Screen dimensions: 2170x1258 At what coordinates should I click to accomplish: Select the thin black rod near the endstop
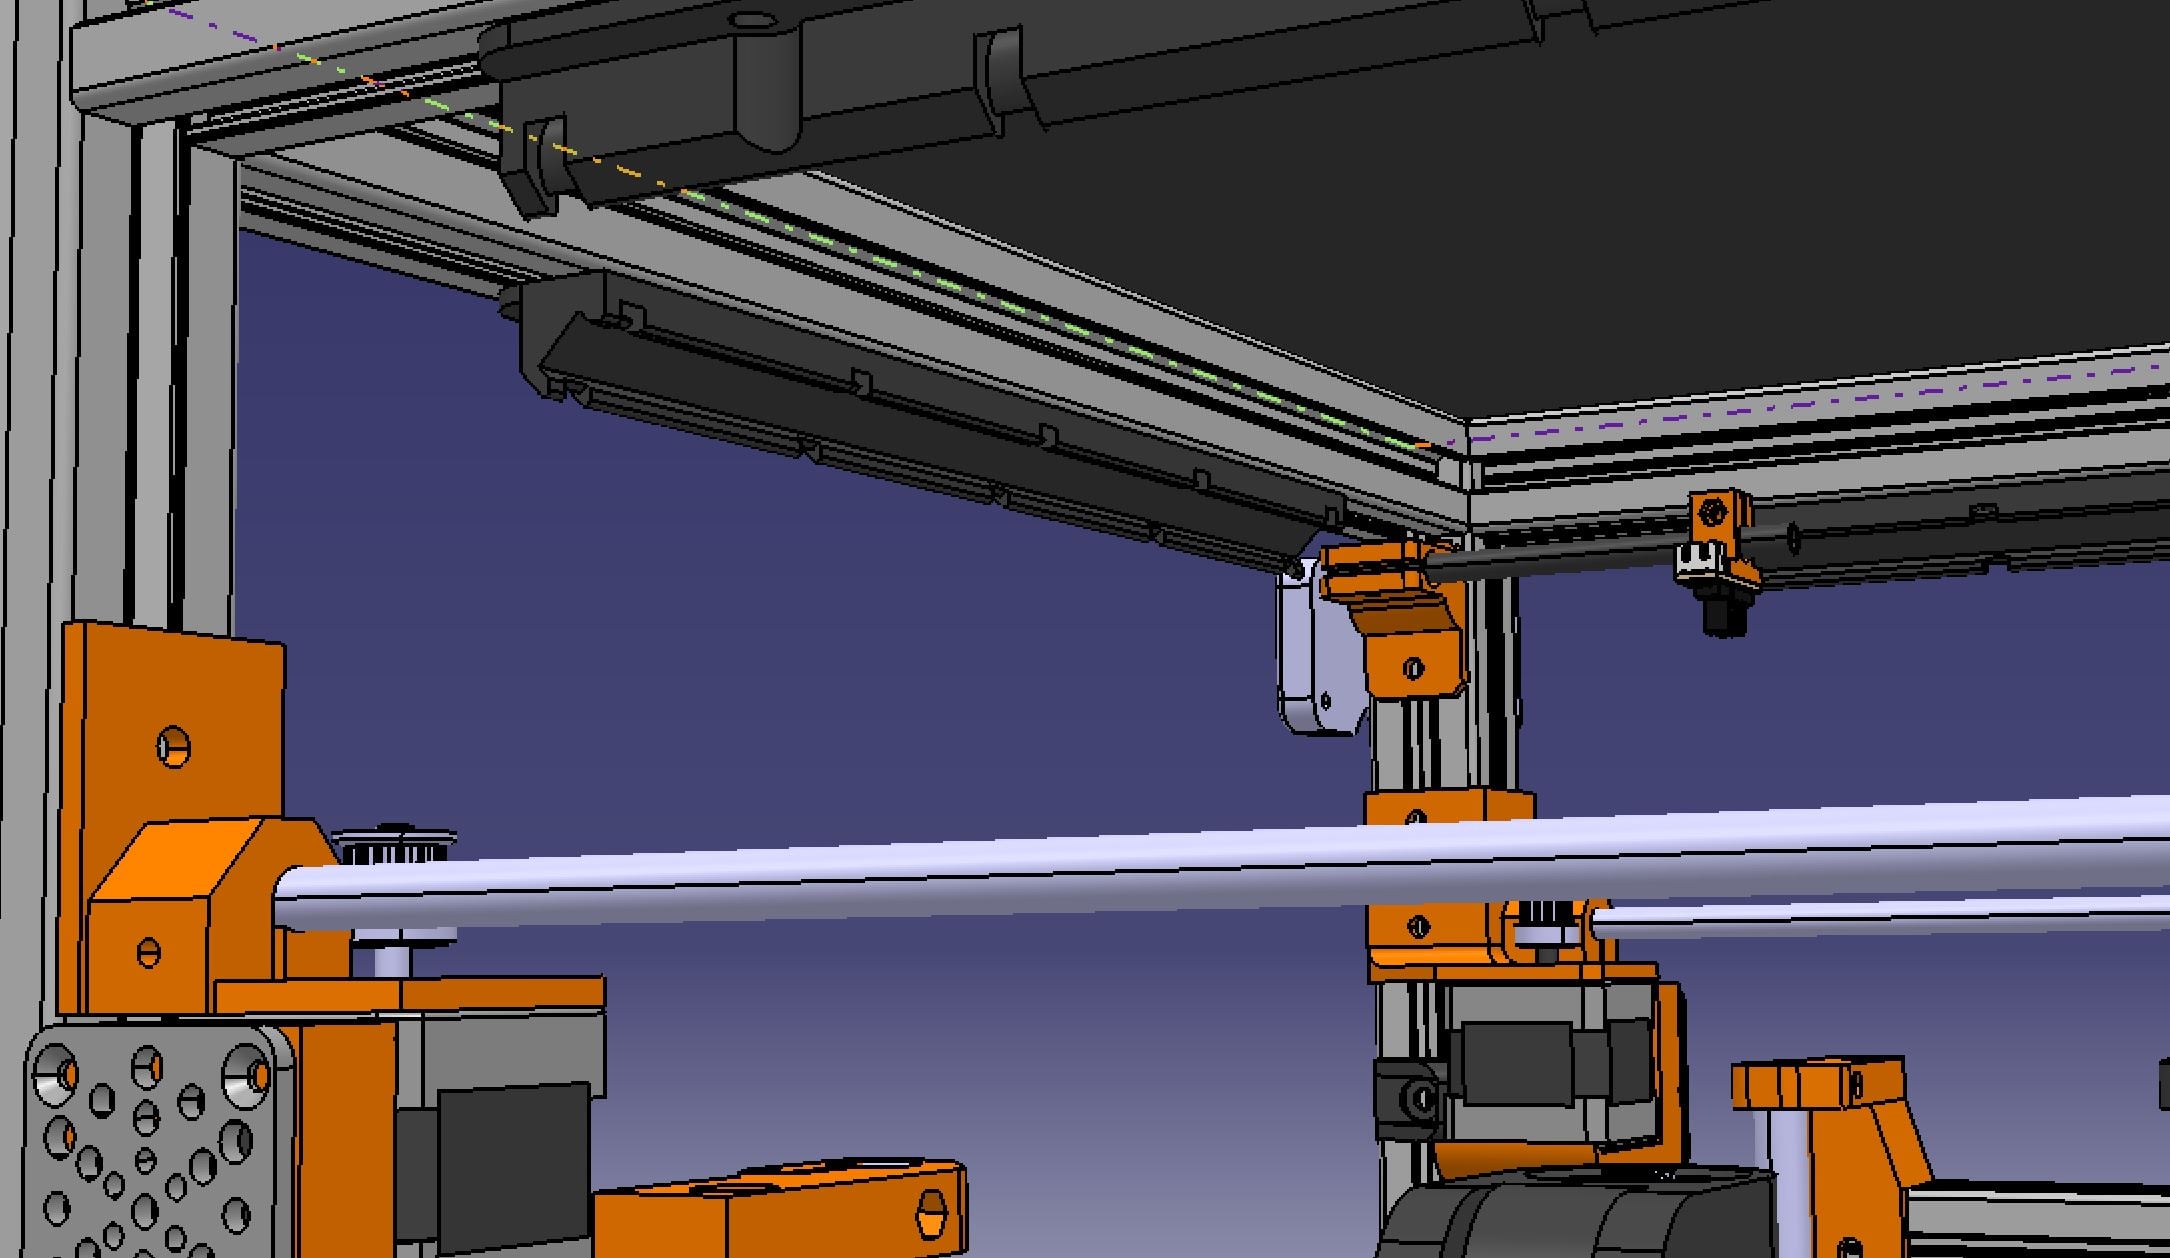coord(1560,557)
